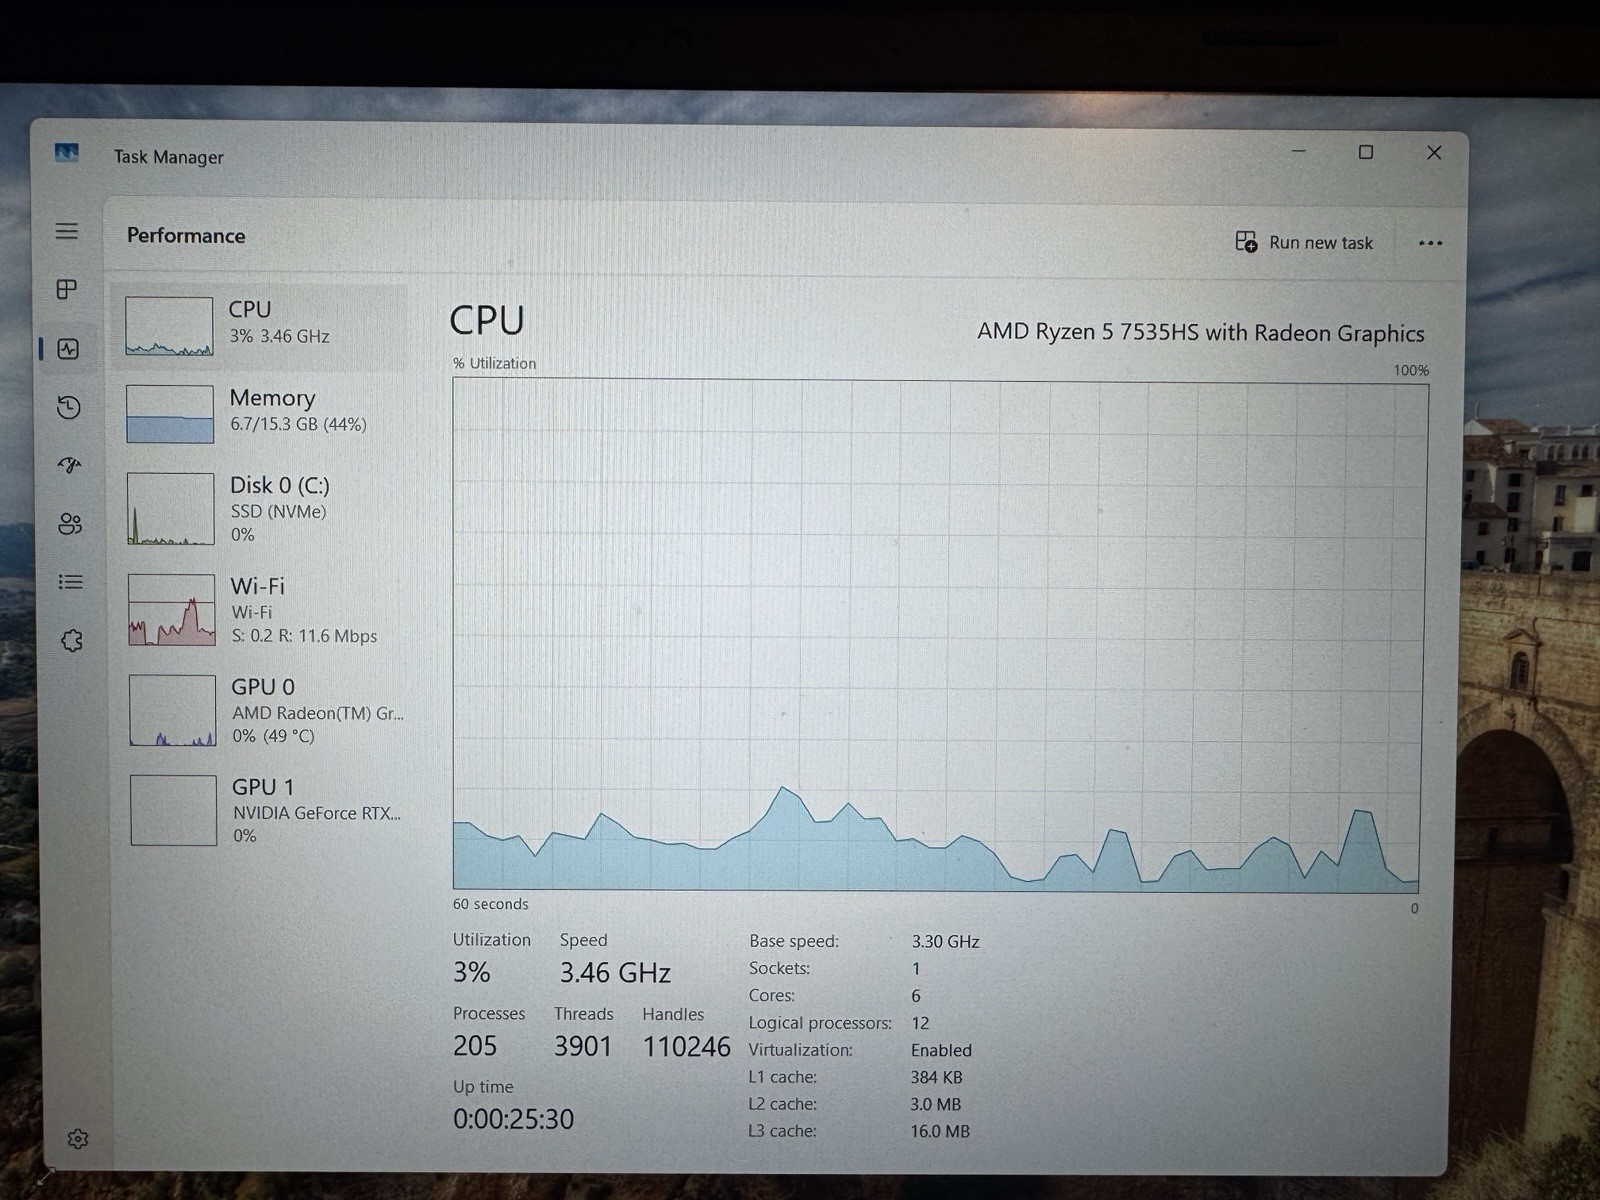1600x1200 pixels.
Task: Click the AMD Ryzen 5 7535HS processor name
Action: tap(1200, 332)
